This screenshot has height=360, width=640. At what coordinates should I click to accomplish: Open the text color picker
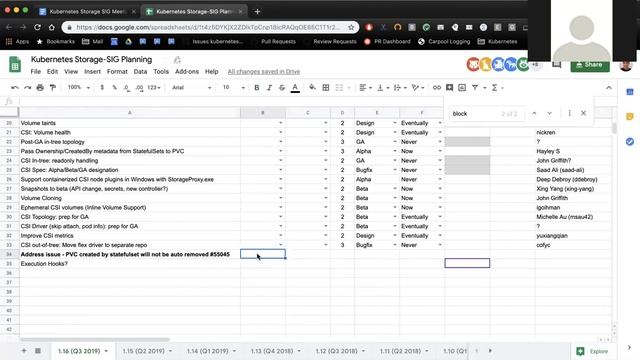click(295, 88)
